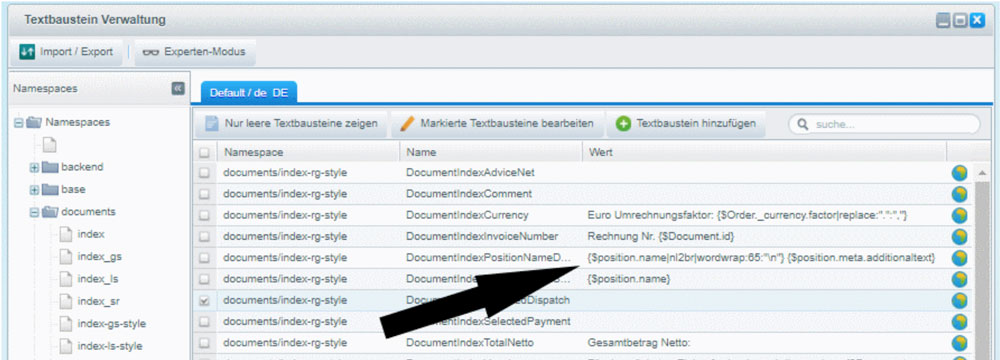Click the {$position.name|nl2br|wordwrap value cell

coord(764,258)
